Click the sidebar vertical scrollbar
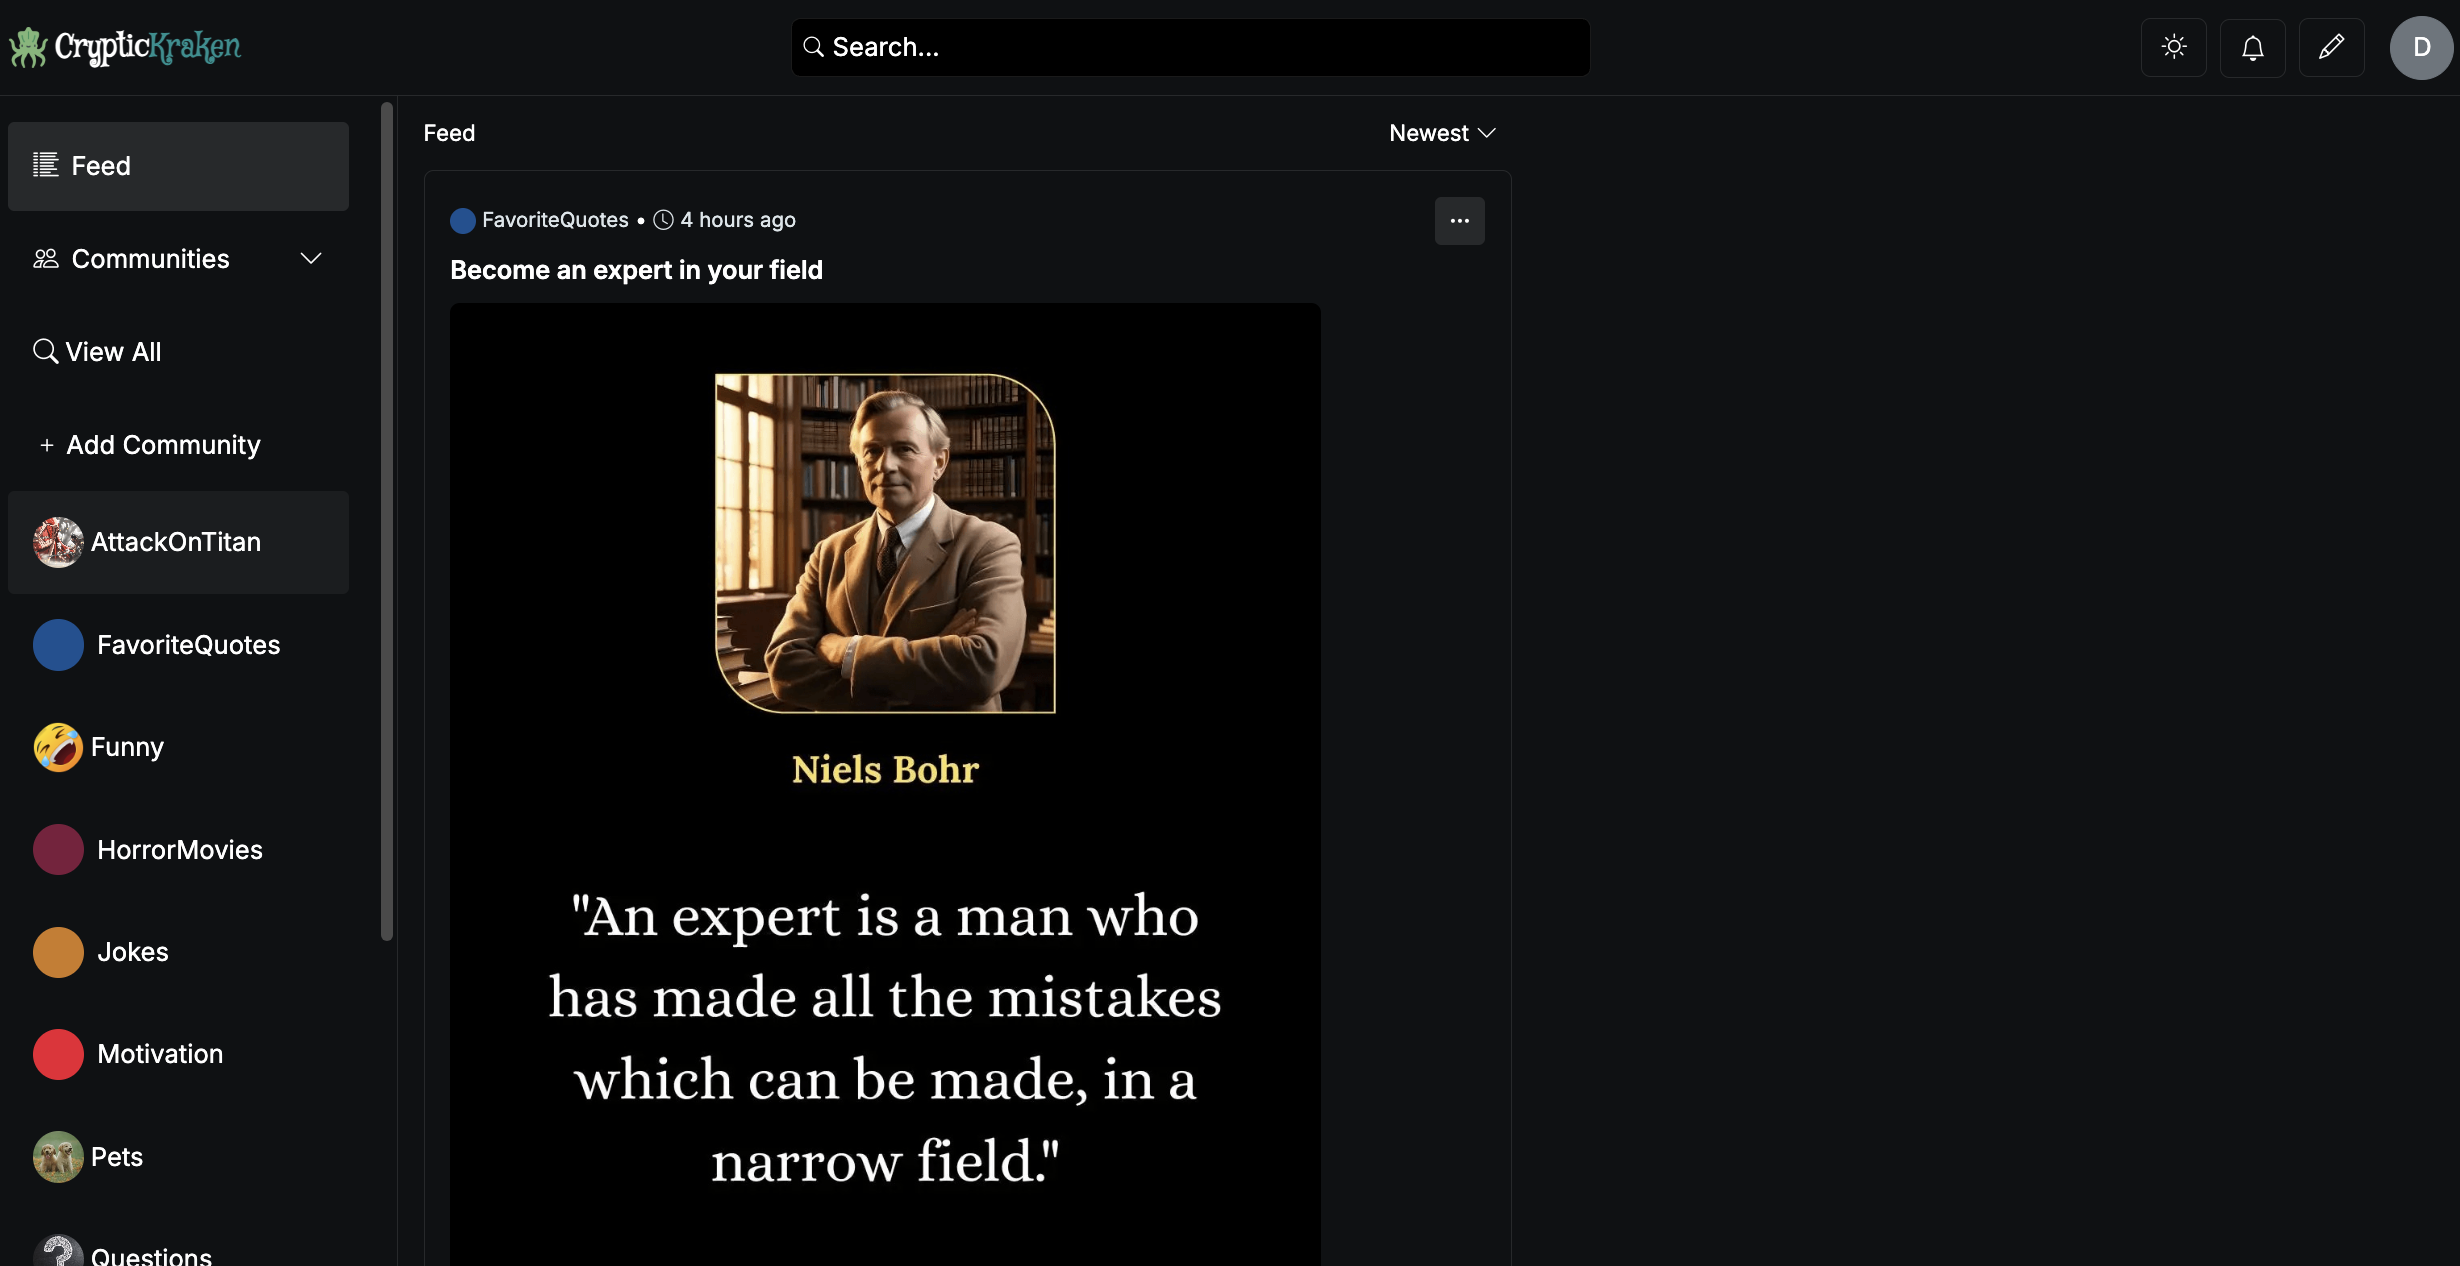 pyautogui.click(x=387, y=520)
